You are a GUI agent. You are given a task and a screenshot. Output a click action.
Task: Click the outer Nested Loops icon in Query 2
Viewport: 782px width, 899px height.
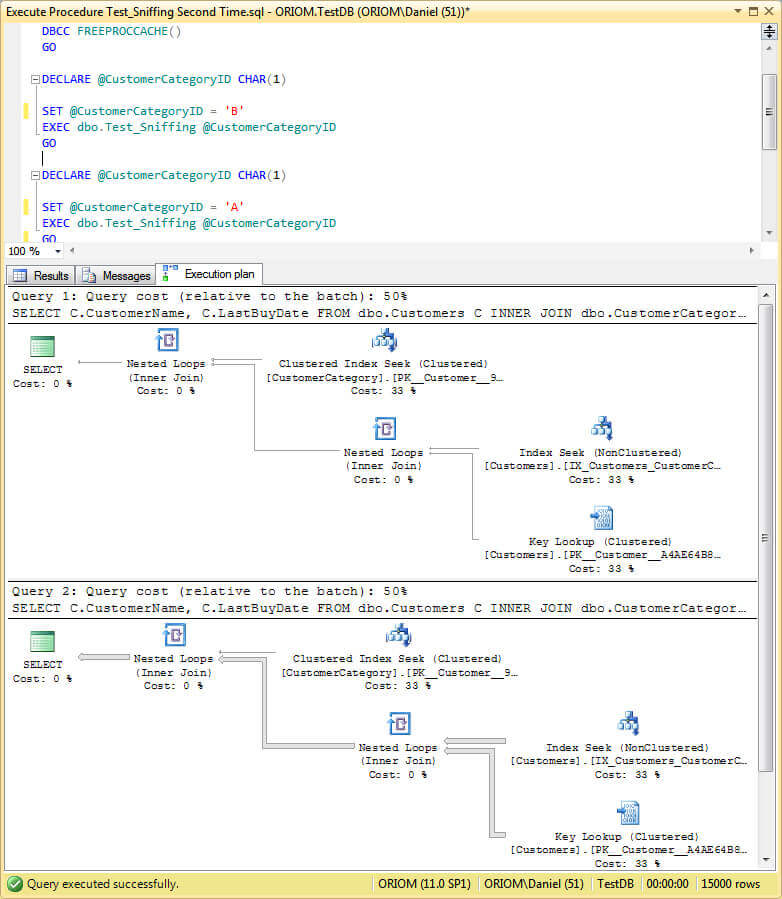click(x=174, y=635)
